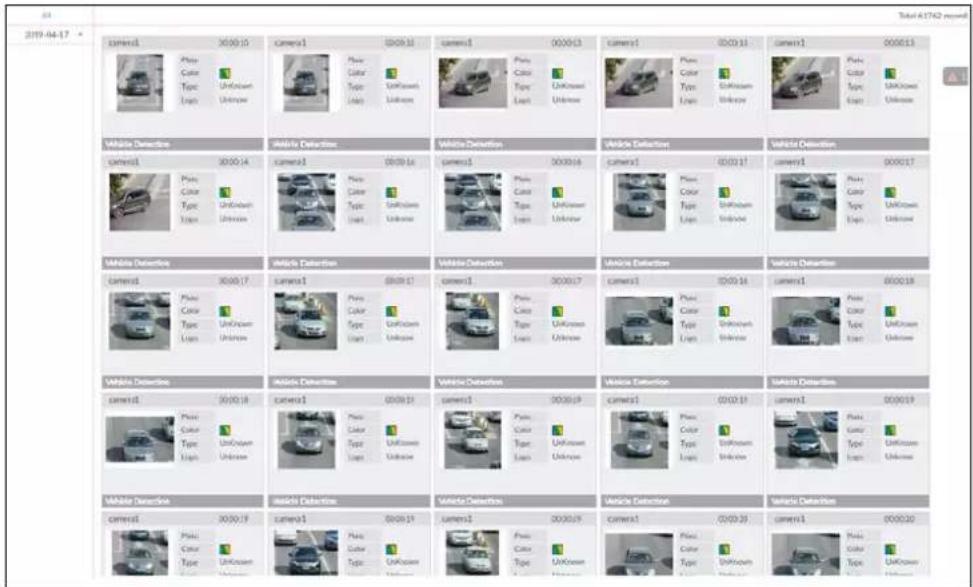Viewport: 973px width, 587px height.
Task: Select Logo value on the 00:00:14 card
Action: tap(233, 219)
